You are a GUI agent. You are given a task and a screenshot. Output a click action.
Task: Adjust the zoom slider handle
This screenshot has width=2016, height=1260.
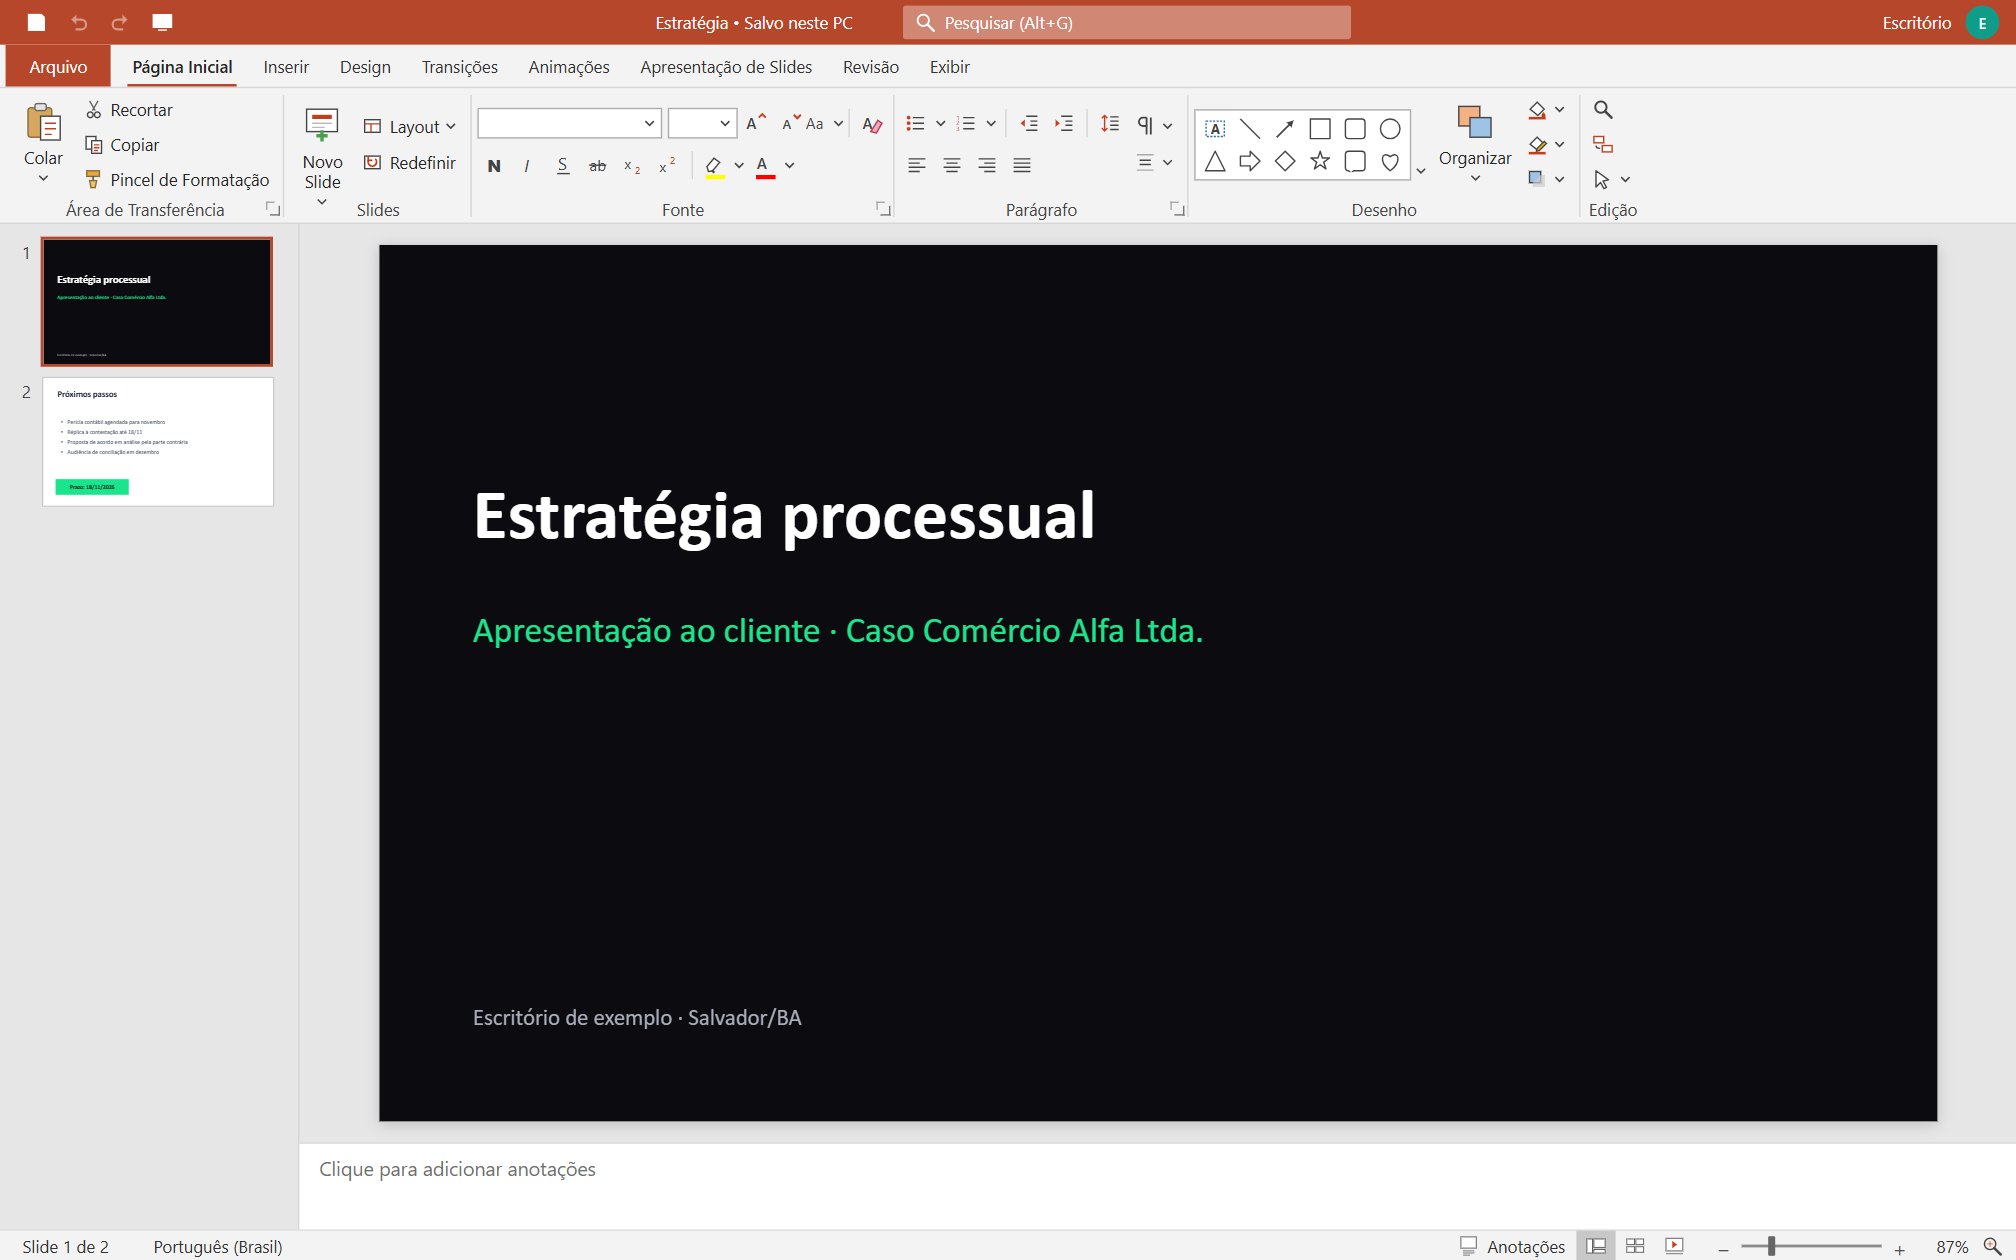pyautogui.click(x=1771, y=1246)
